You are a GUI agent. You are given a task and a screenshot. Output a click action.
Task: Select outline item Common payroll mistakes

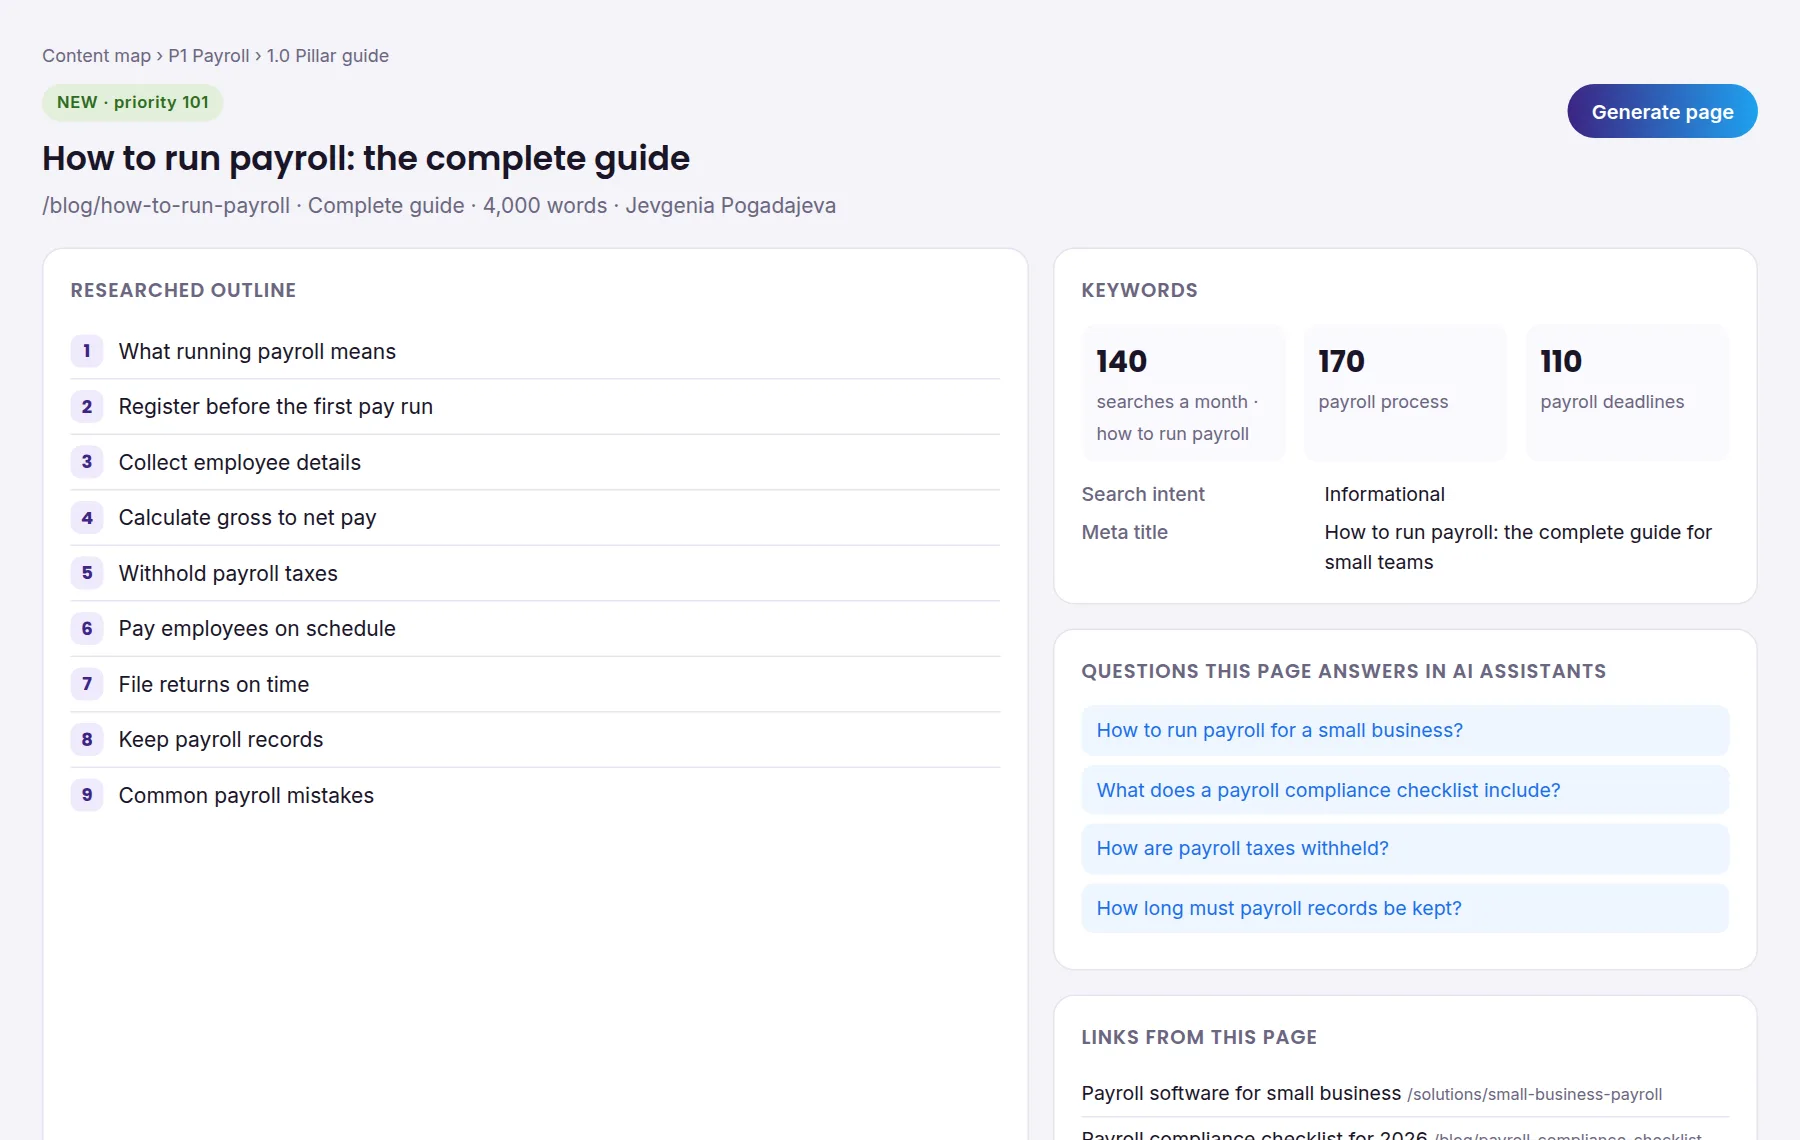coord(535,795)
